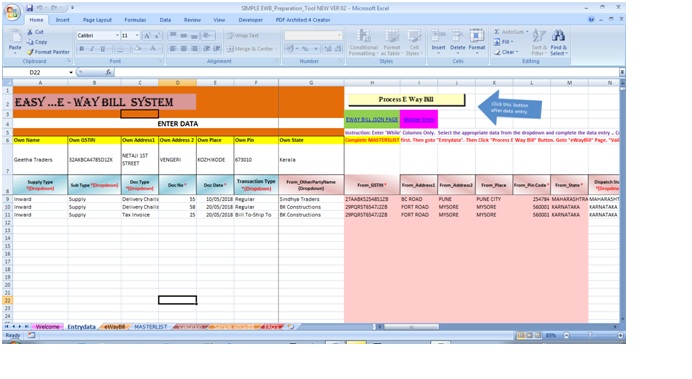This screenshot has height=379, width=692.
Task: Select the Format Painter tool
Action: coord(48,52)
